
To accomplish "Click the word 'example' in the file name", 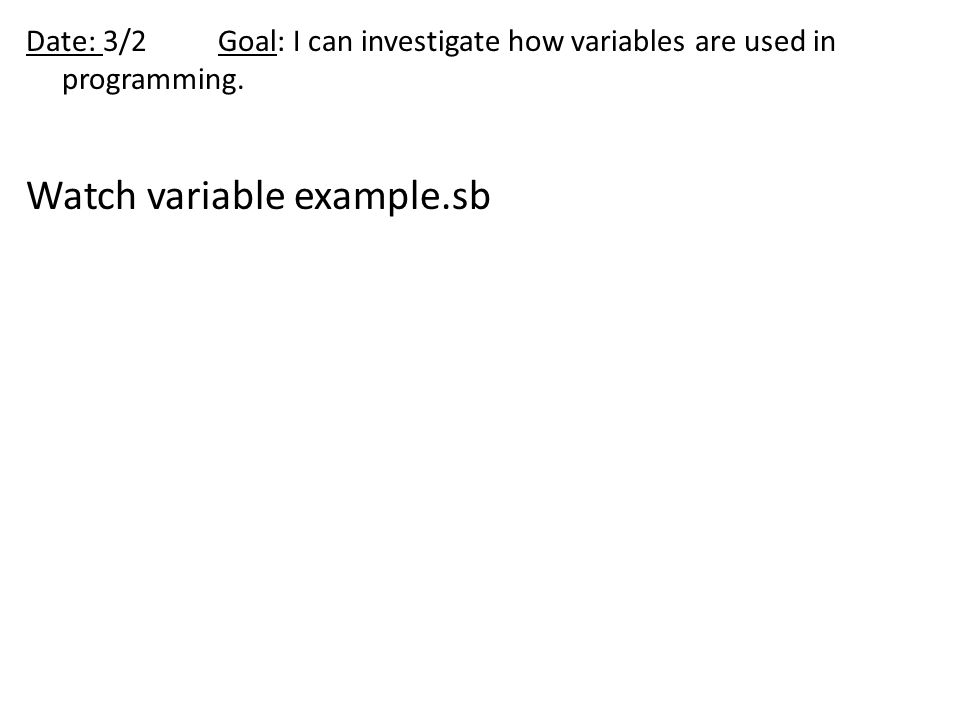I will [x=367, y=197].
